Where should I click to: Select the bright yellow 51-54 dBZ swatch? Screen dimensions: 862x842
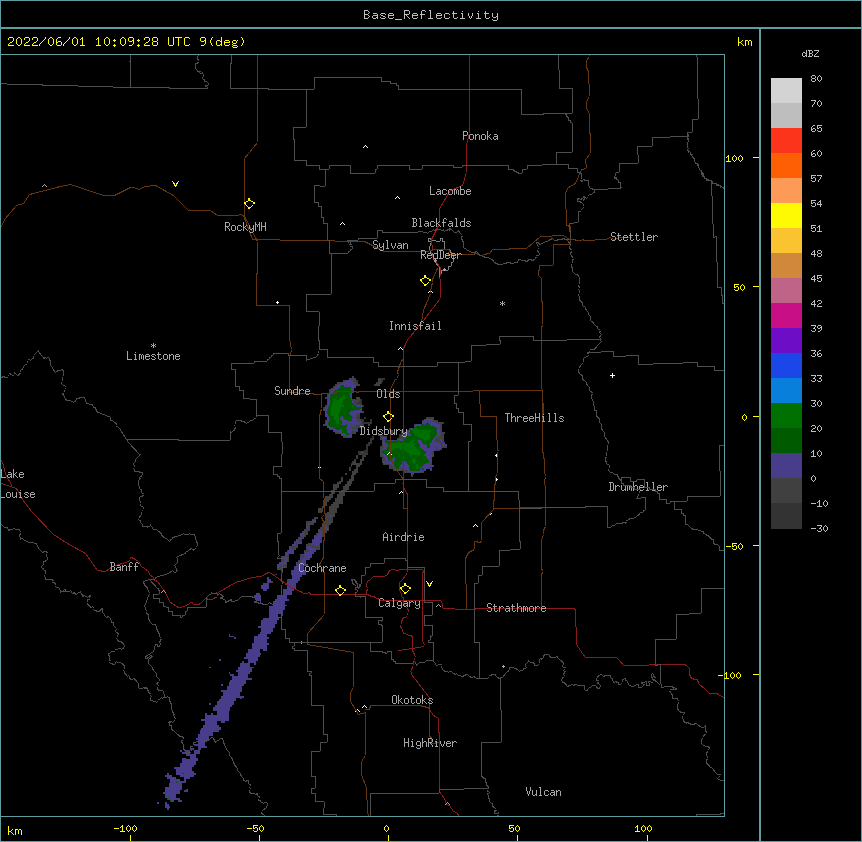pyautogui.click(x=786, y=215)
